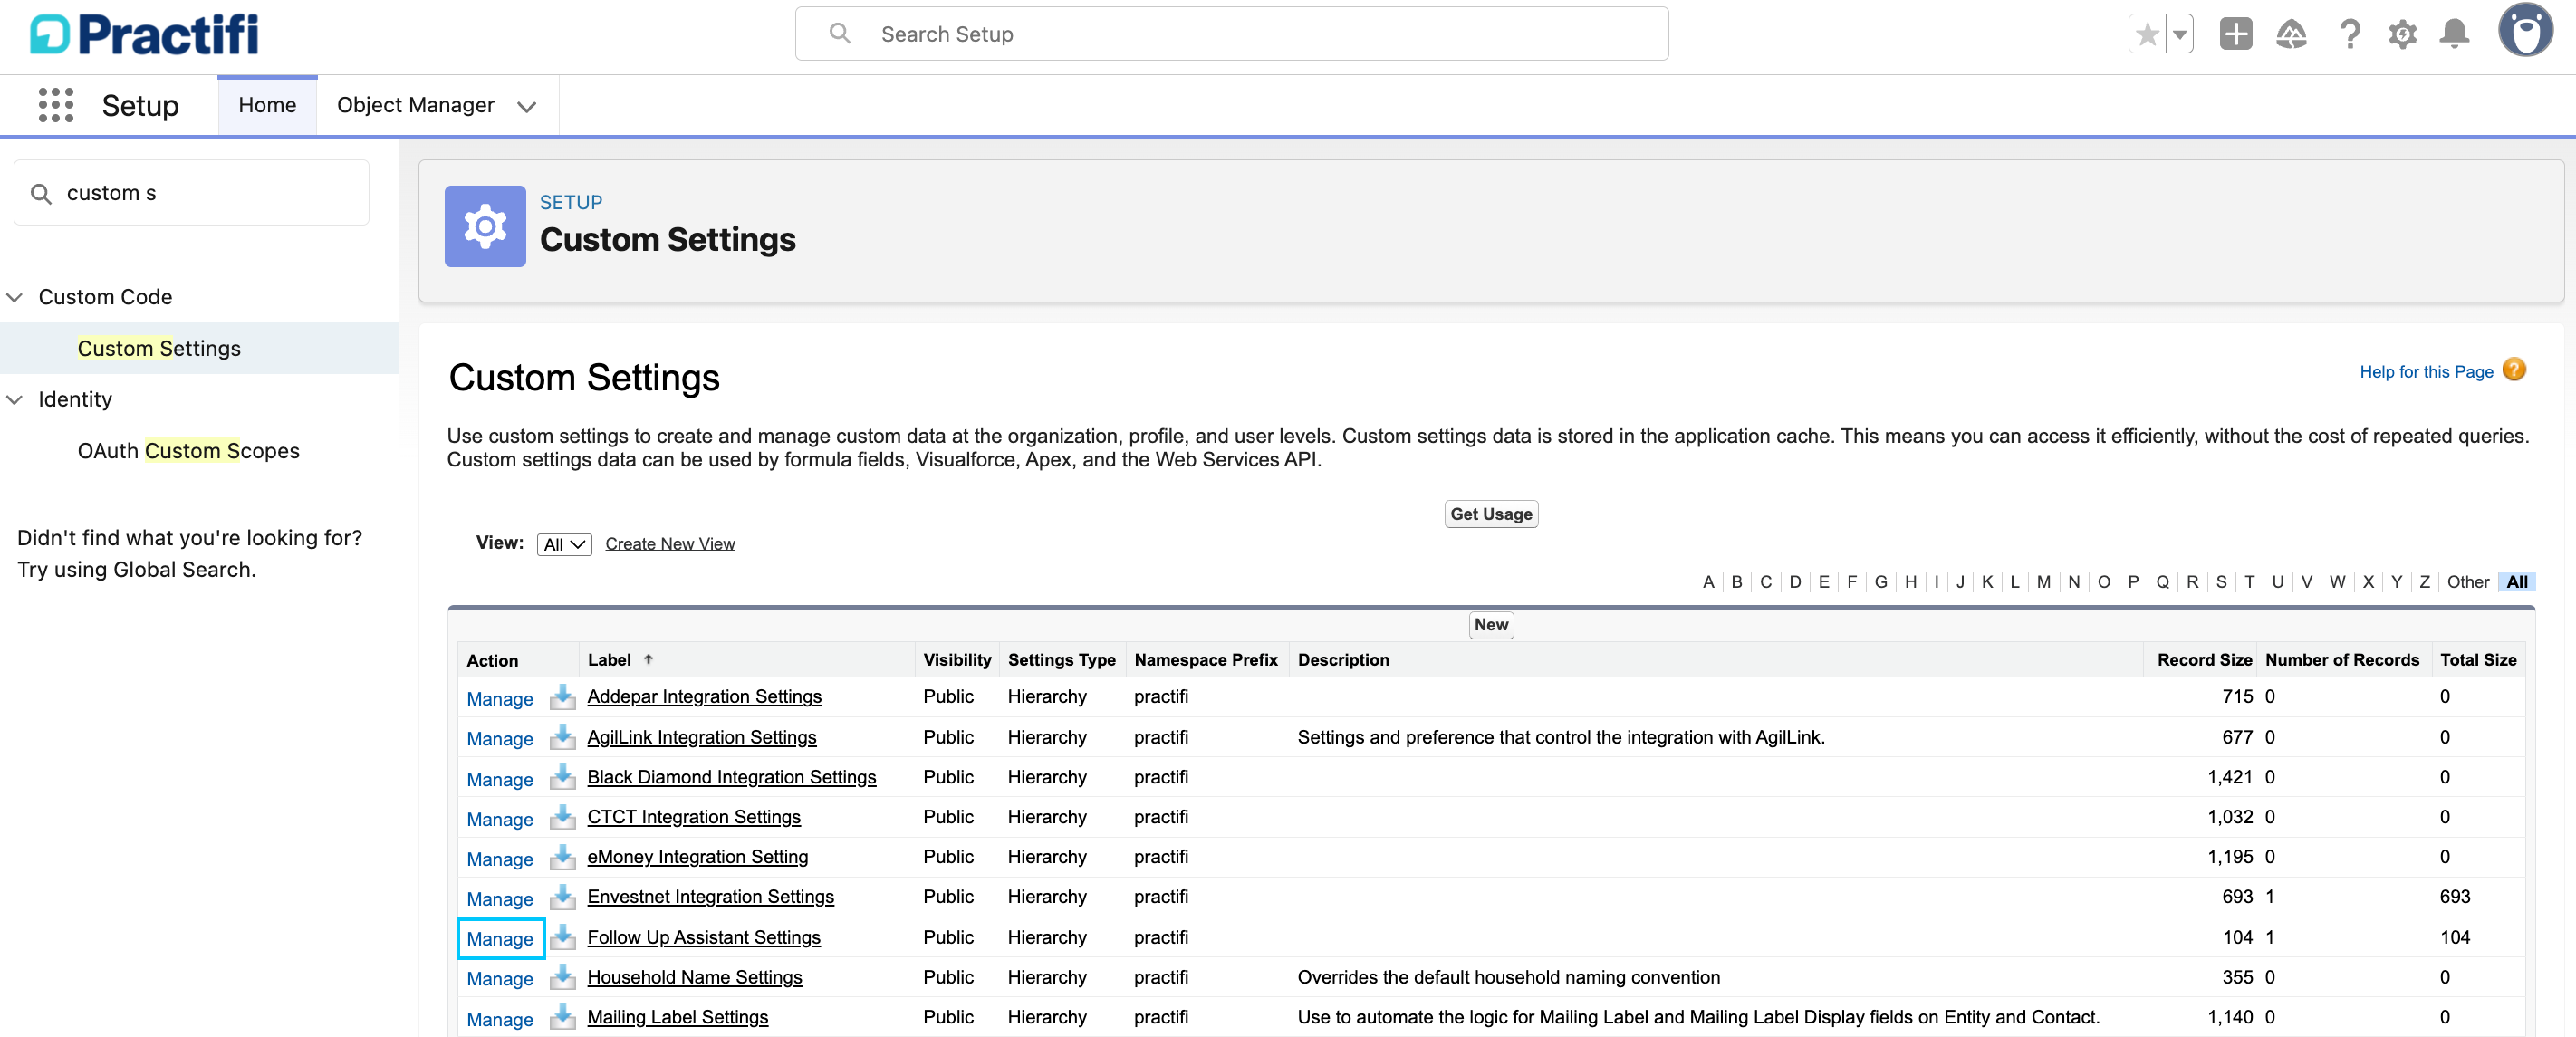The width and height of the screenshot is (2576, 1037).
Task: Click the download icon for Black Diamond Integration Settings
Action: 563,777
